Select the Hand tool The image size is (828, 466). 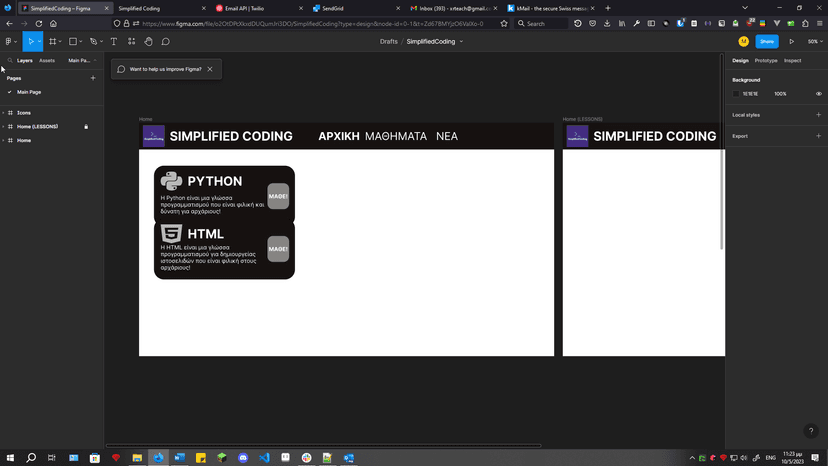point(148,42)
